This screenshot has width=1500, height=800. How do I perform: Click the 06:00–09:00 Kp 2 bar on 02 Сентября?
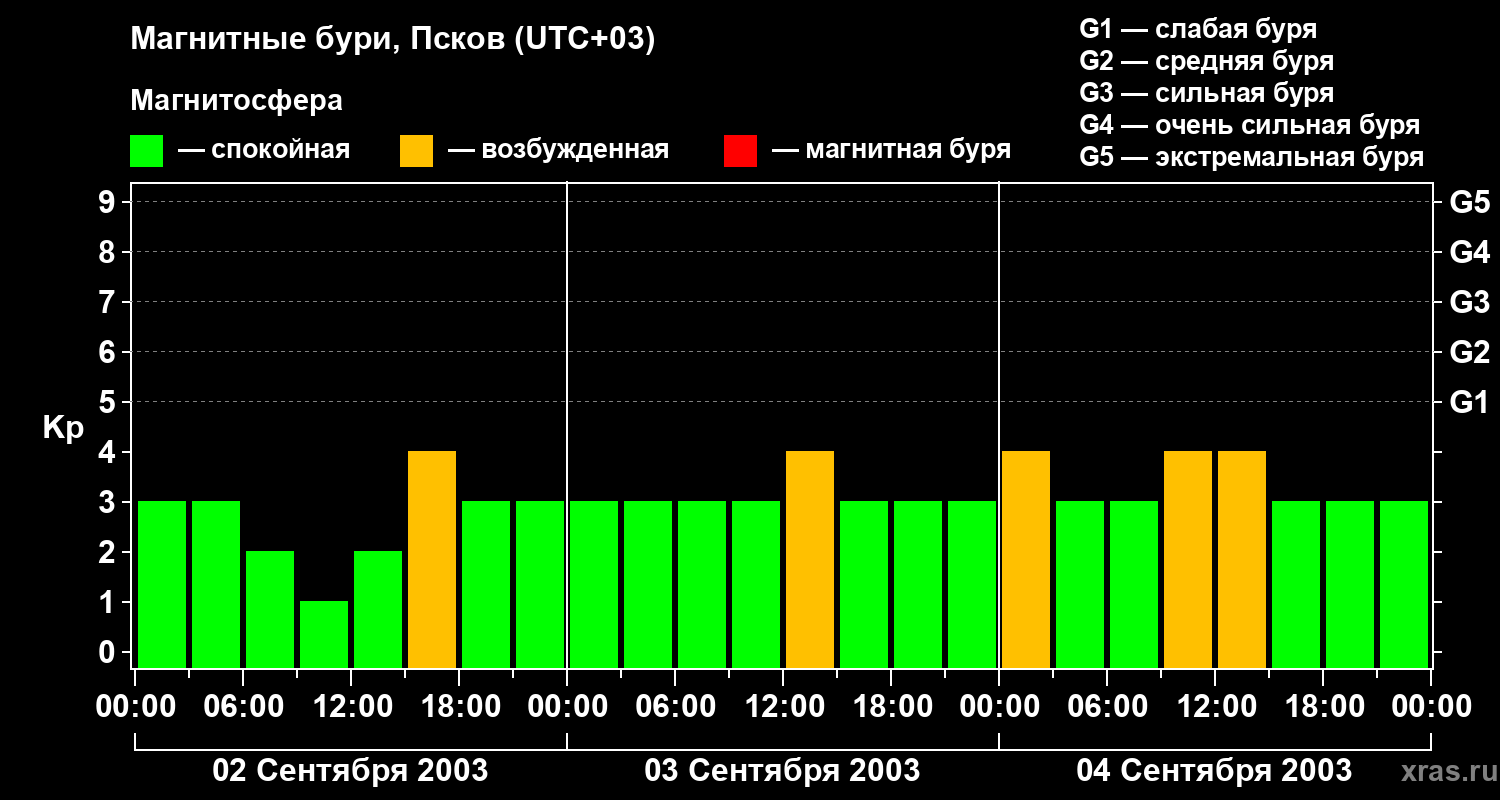coord(270,609)
